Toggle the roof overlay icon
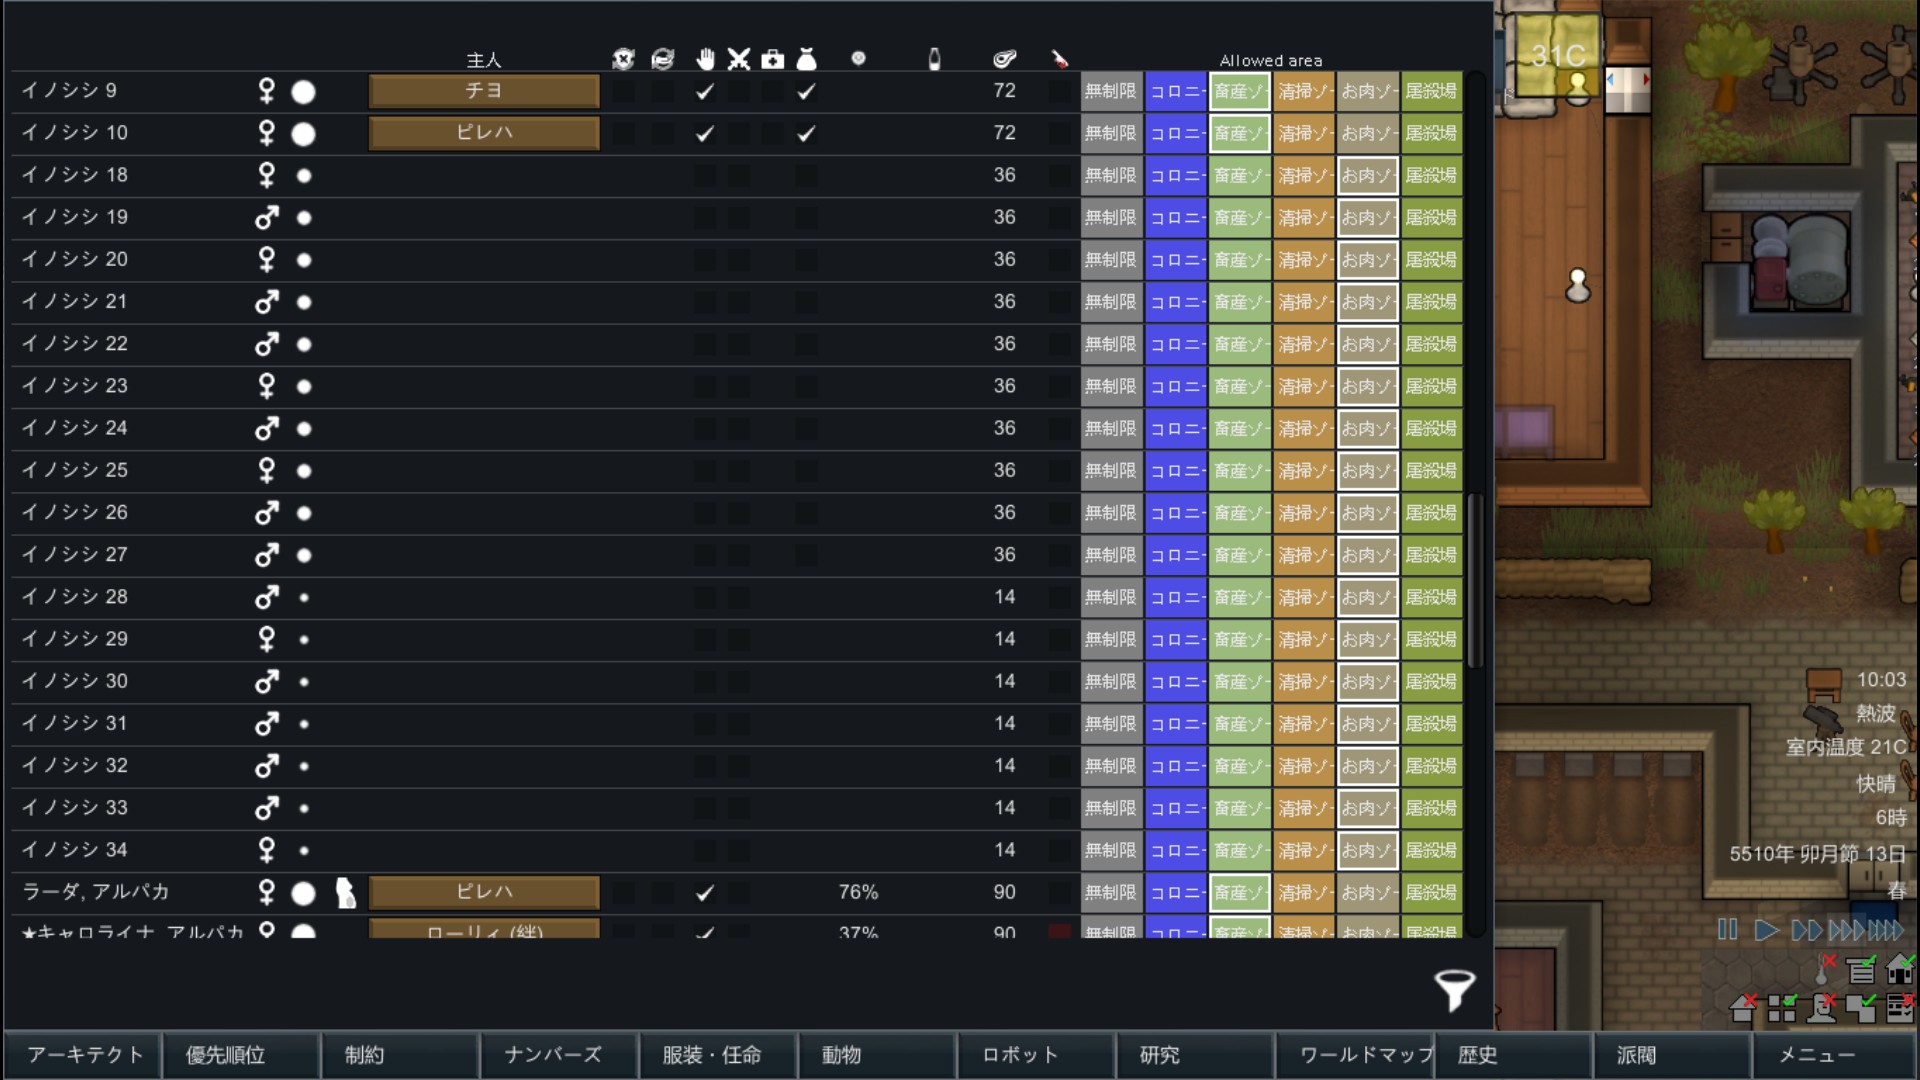This screenshot has height=1080, width=1920. [x=1743, y=1007]
